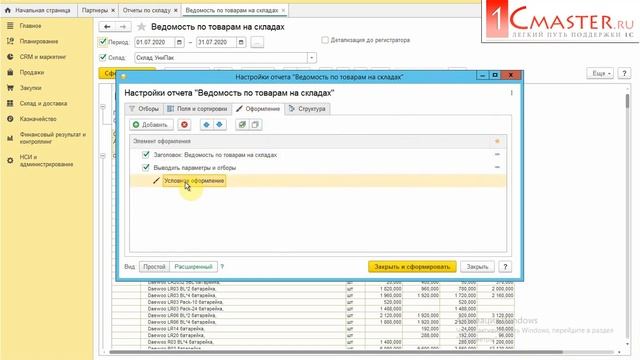Toggle the Период checkbox

tap(103, 42)
